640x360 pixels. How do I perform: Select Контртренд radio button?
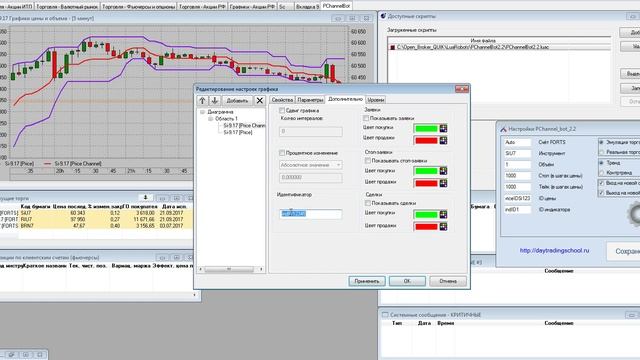click(x=601, y=172)
